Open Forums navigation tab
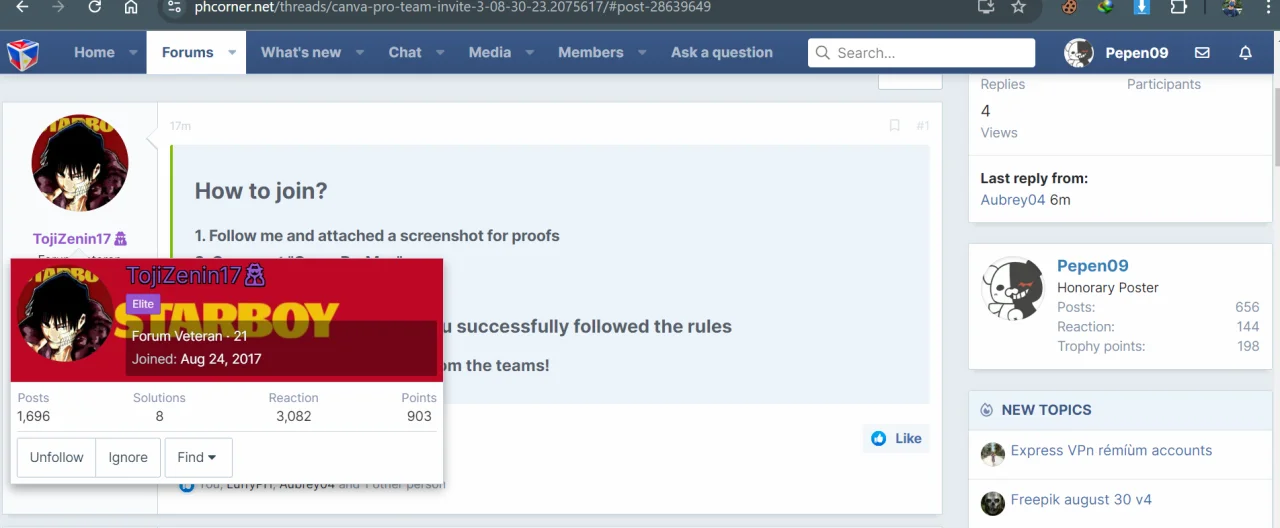Screen dimensions: 1280x528 (188, 53)
